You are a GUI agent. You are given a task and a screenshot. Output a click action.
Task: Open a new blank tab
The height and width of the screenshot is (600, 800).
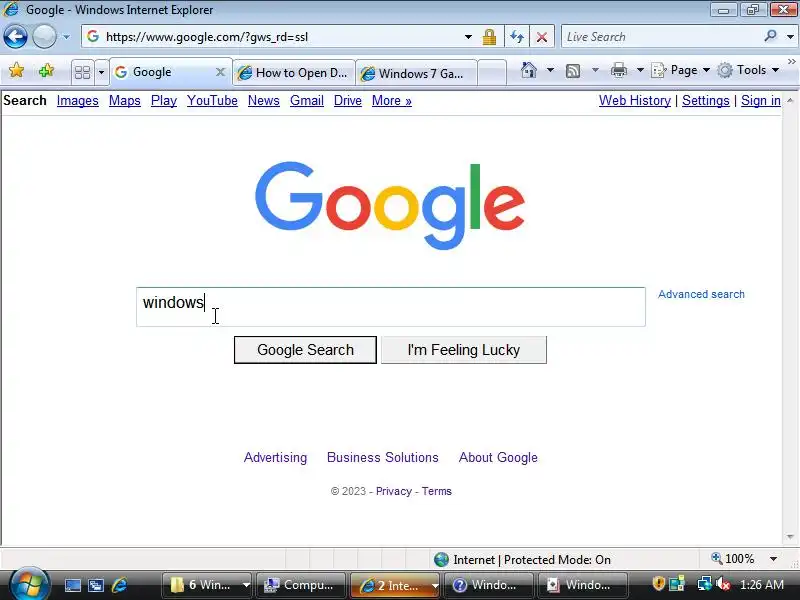pos(492,72)
